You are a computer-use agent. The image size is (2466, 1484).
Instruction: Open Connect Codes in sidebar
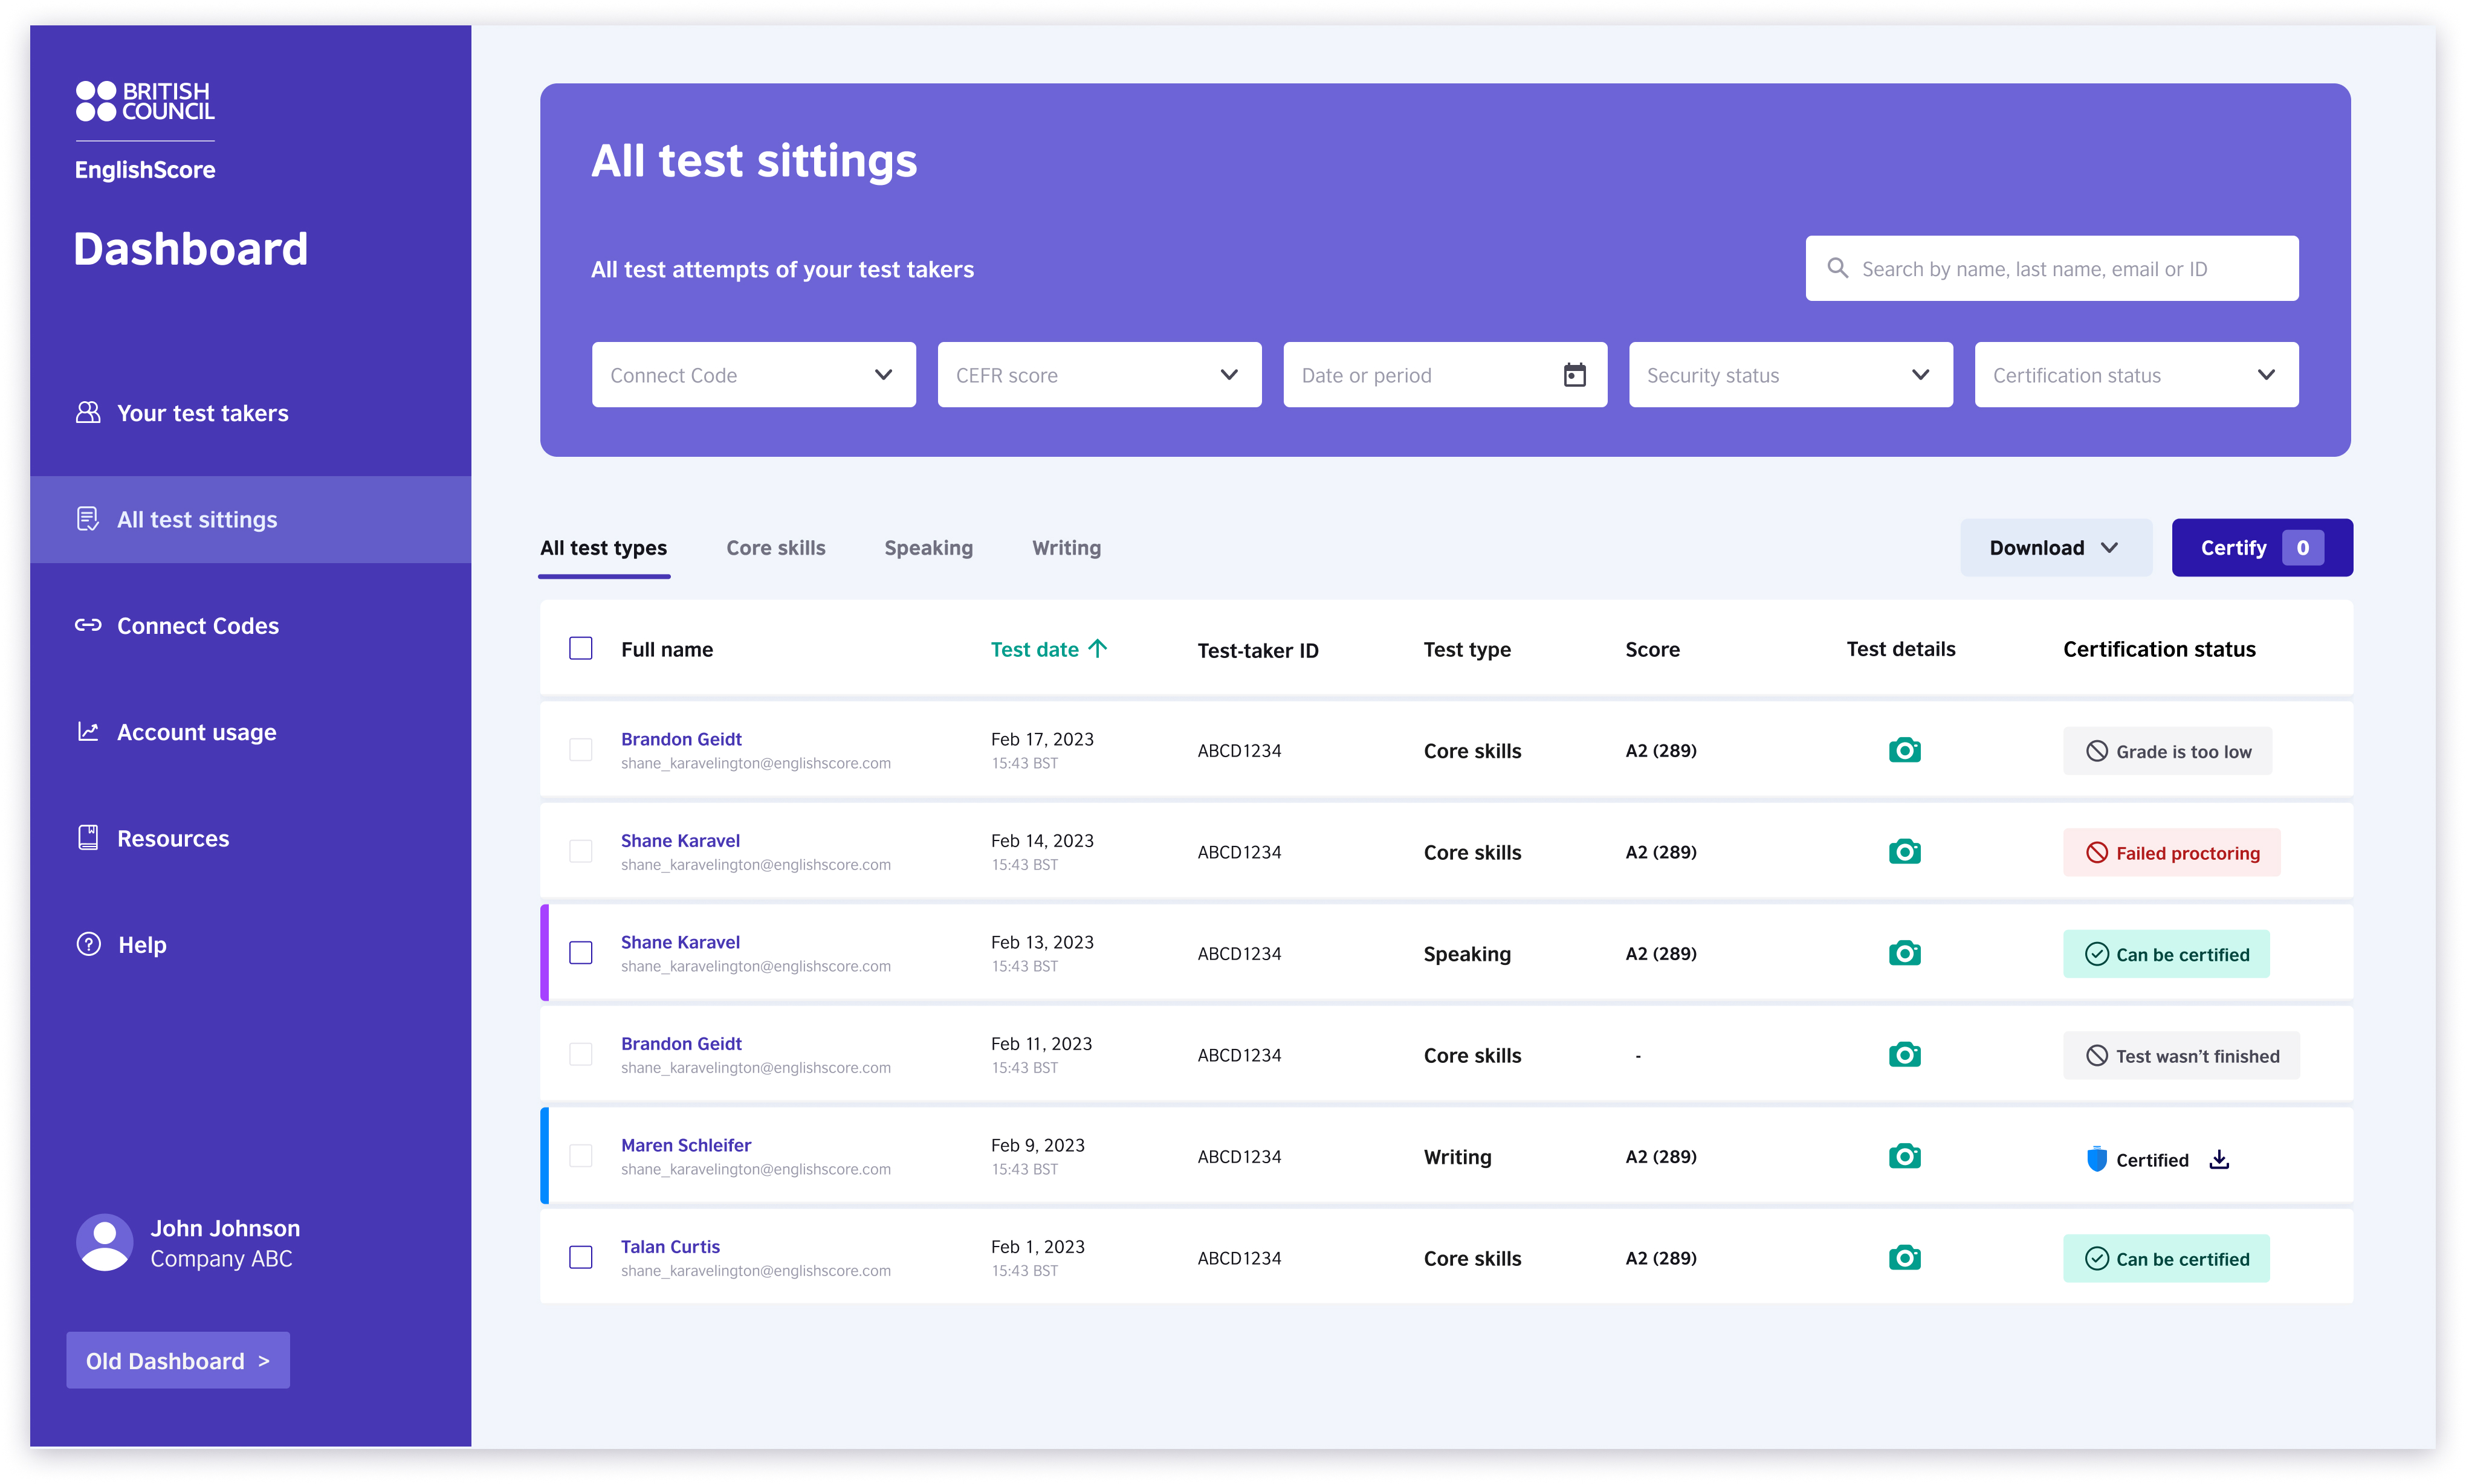pyautogui.click(x=250, y=625)
